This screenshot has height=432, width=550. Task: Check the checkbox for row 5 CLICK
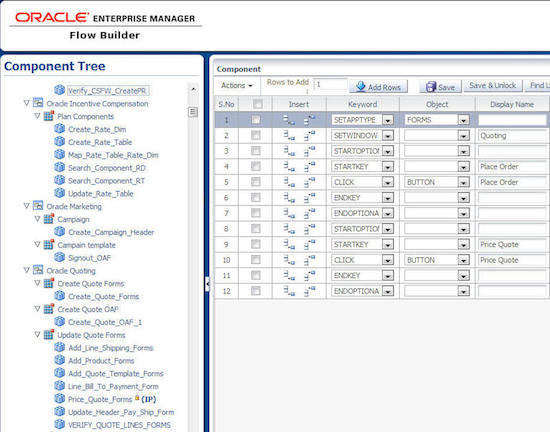pyautogui.click(x=256, y=182)
